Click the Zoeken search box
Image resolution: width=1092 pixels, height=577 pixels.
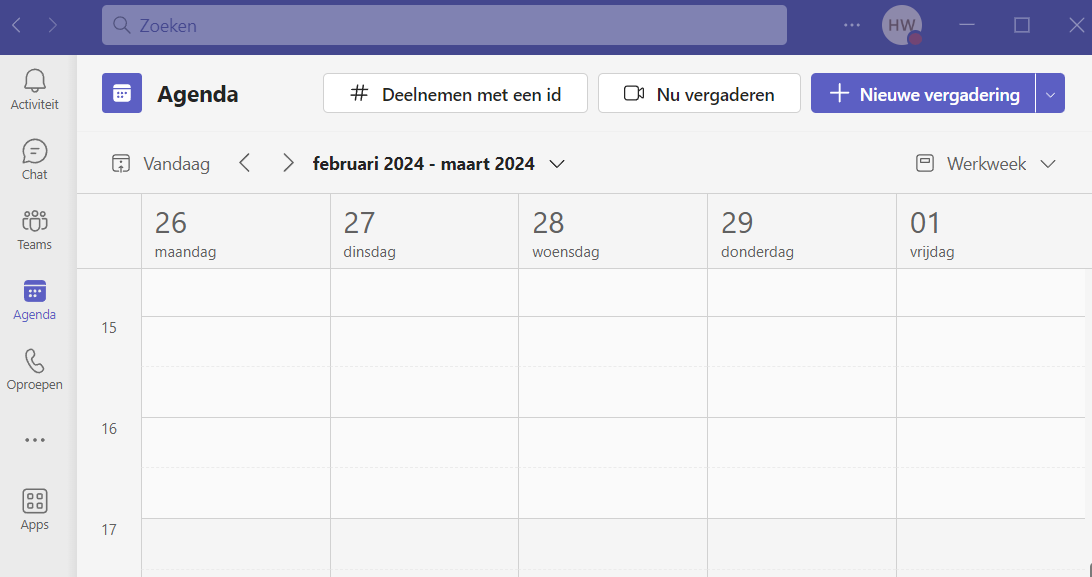pos(444,25)
